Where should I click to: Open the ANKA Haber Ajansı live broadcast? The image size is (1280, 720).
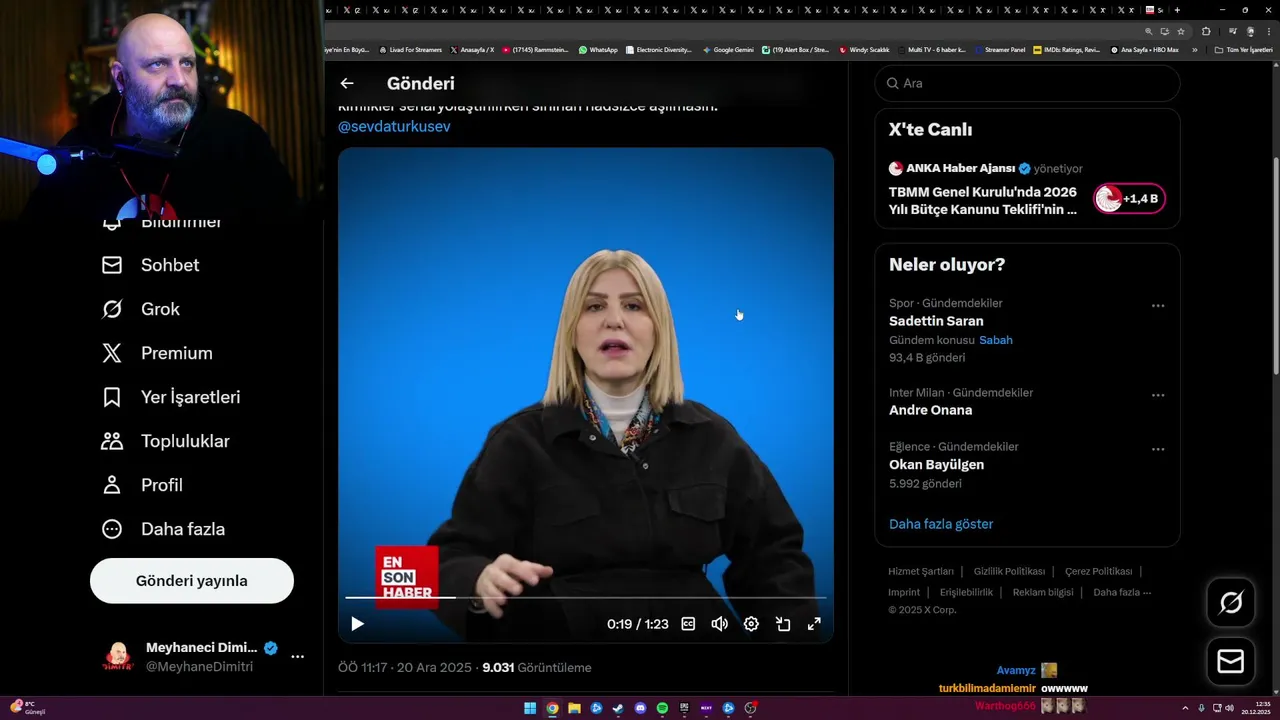pos(985,200)
